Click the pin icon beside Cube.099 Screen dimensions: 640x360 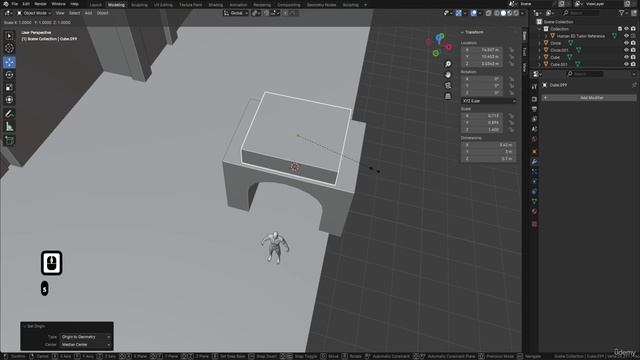pos(634,85)
